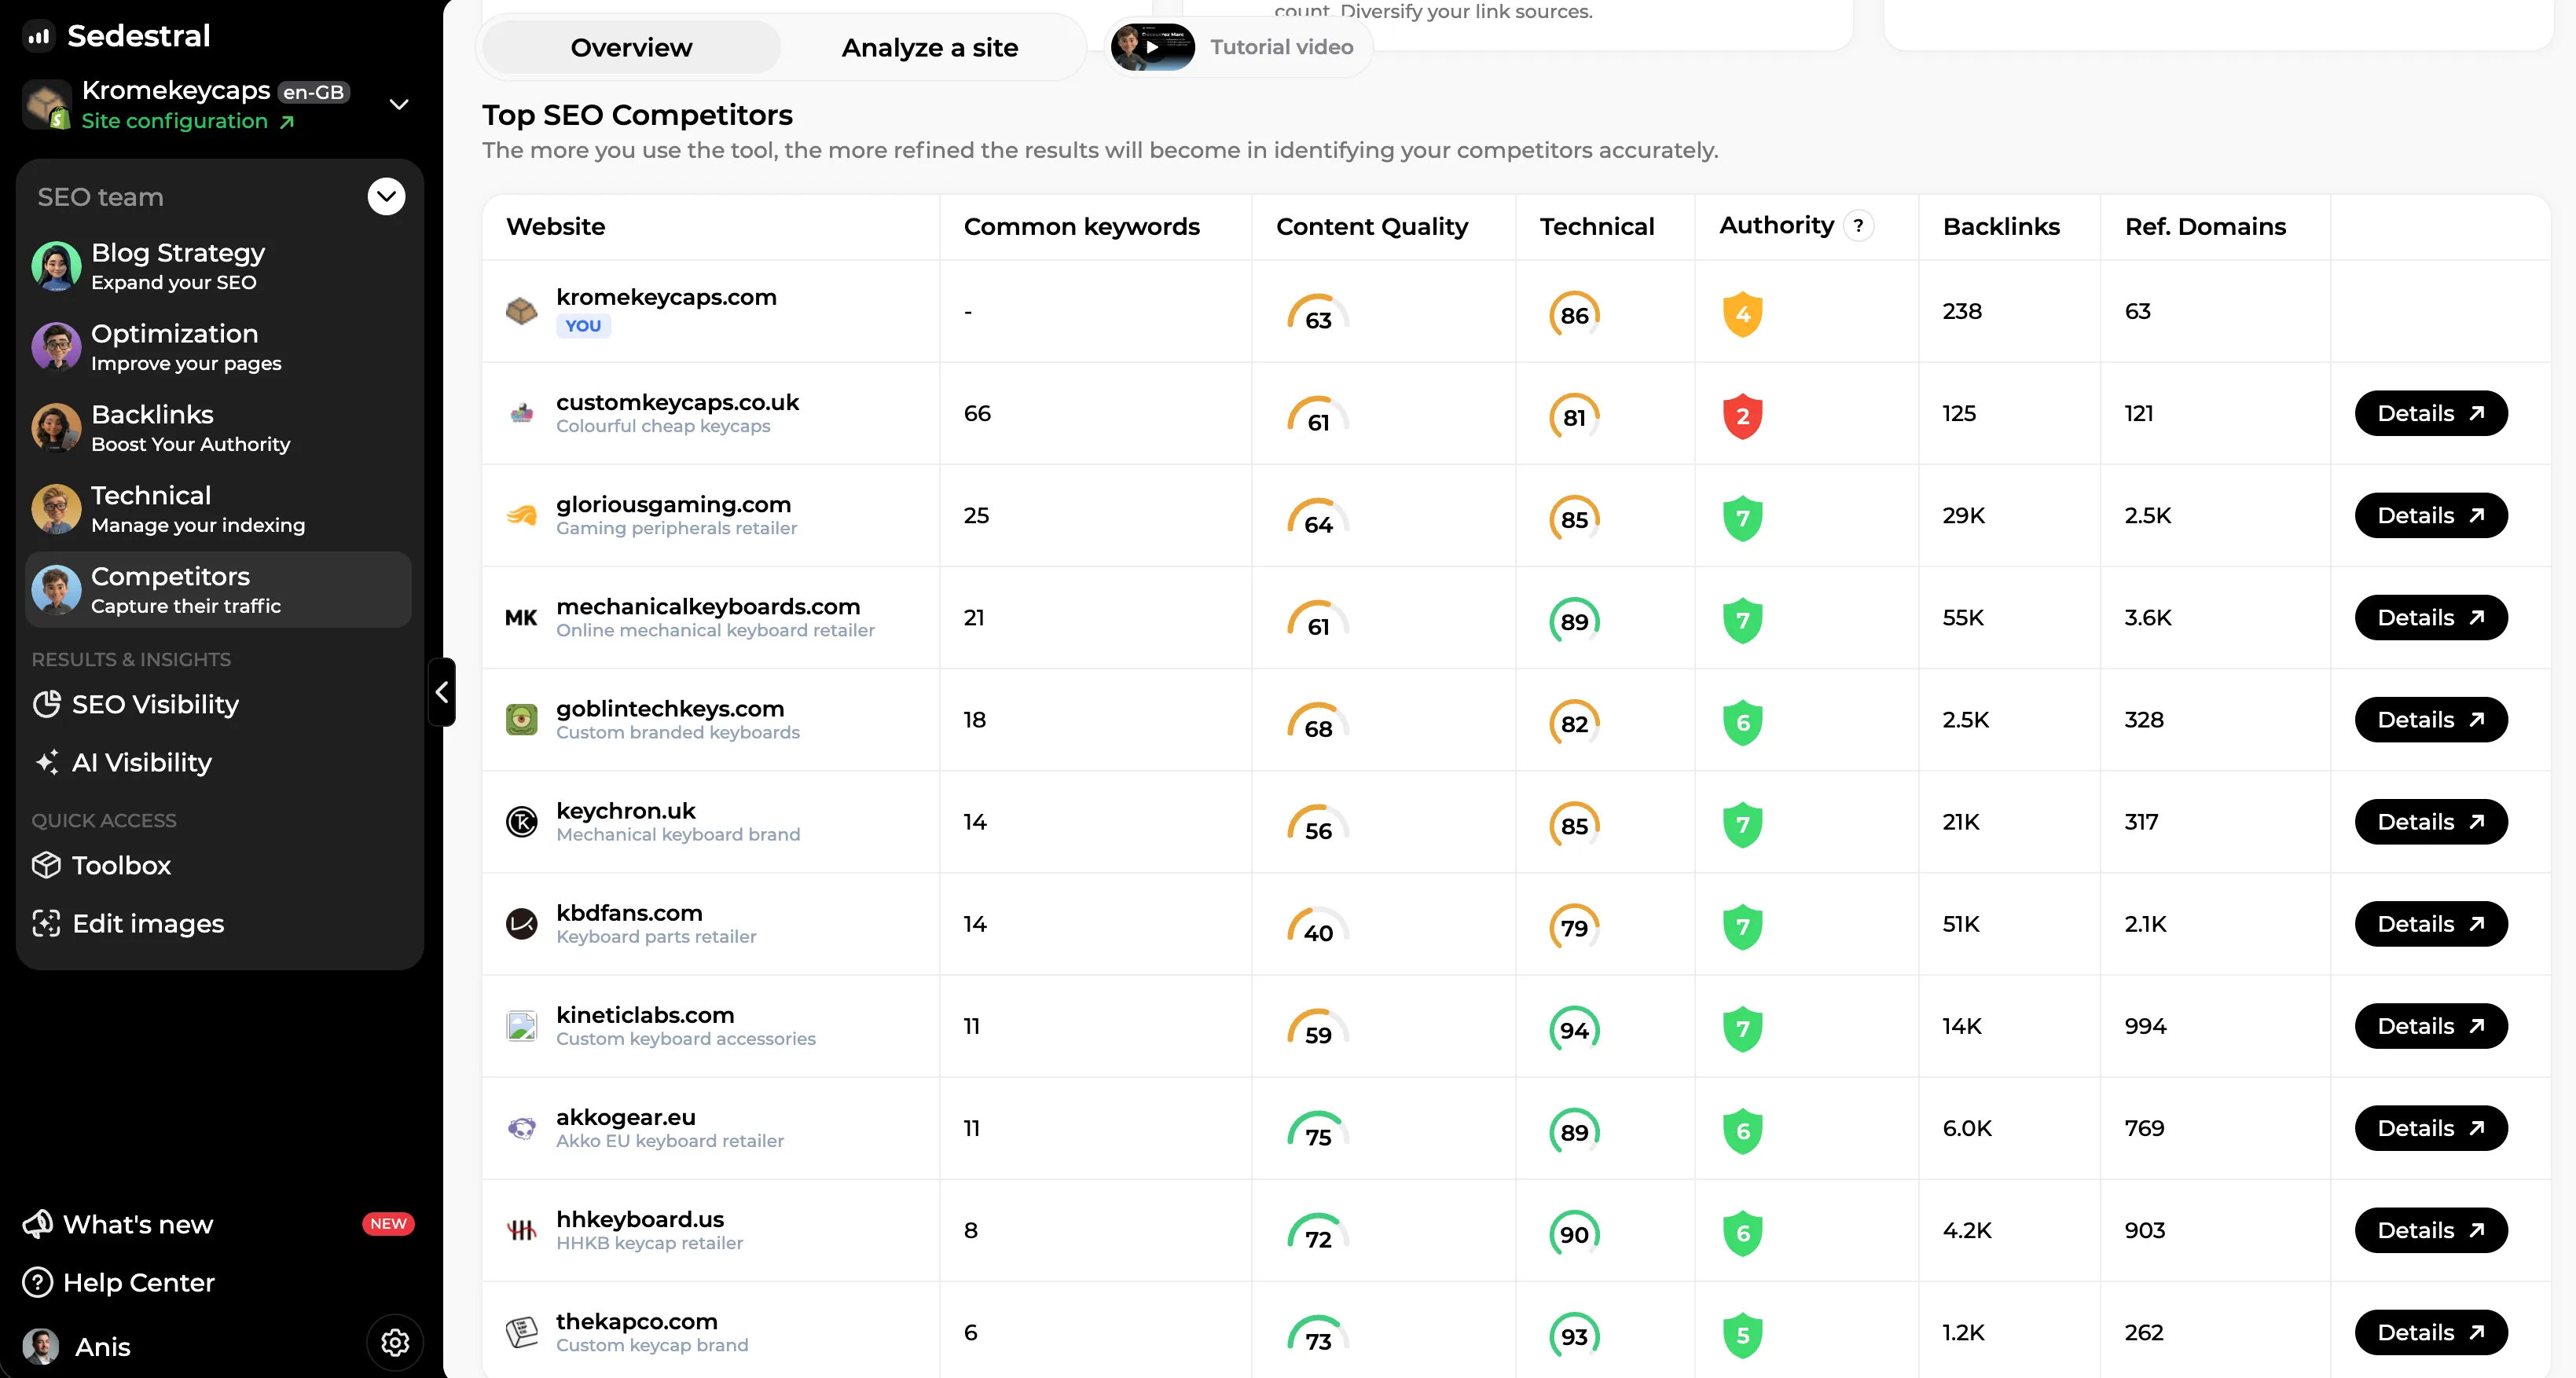
Task: Click the 55K backlinks value
Action: (x=1963, y=618)
